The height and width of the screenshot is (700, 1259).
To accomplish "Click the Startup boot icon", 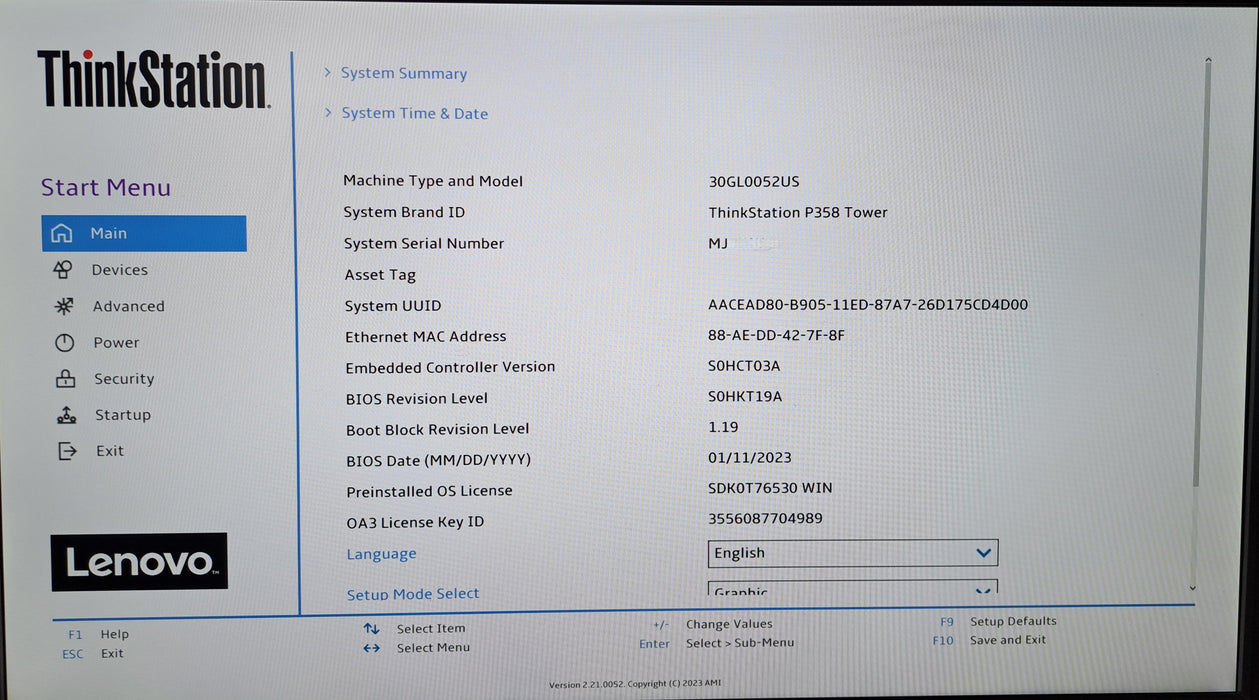I will coord(66,415).
